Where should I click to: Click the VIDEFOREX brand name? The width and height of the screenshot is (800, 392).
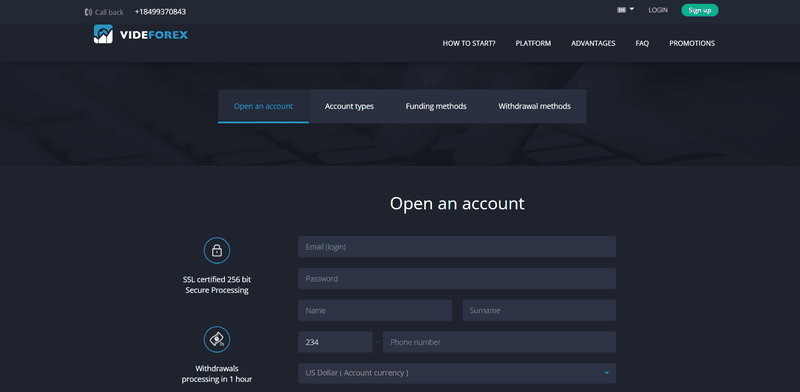(154, 35)
